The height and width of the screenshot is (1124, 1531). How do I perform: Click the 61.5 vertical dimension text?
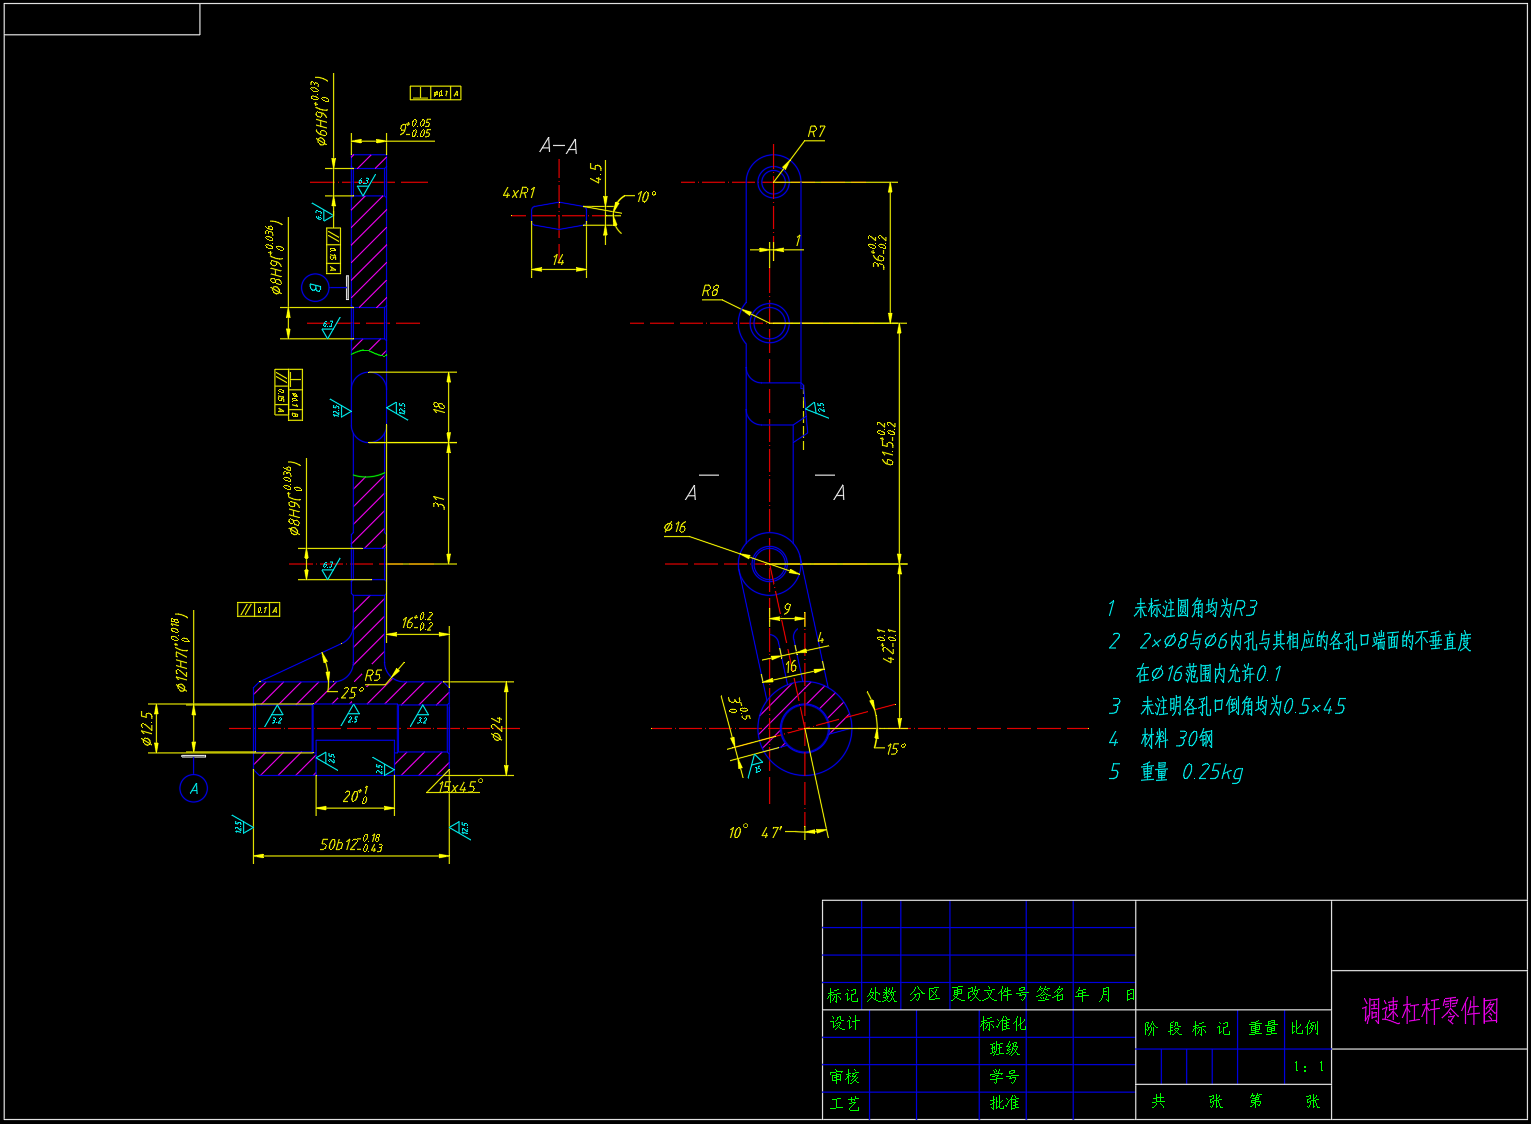888,442
